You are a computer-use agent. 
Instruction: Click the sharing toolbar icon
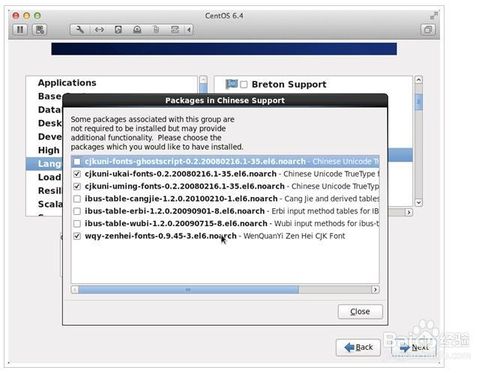[x=175, y=30]
